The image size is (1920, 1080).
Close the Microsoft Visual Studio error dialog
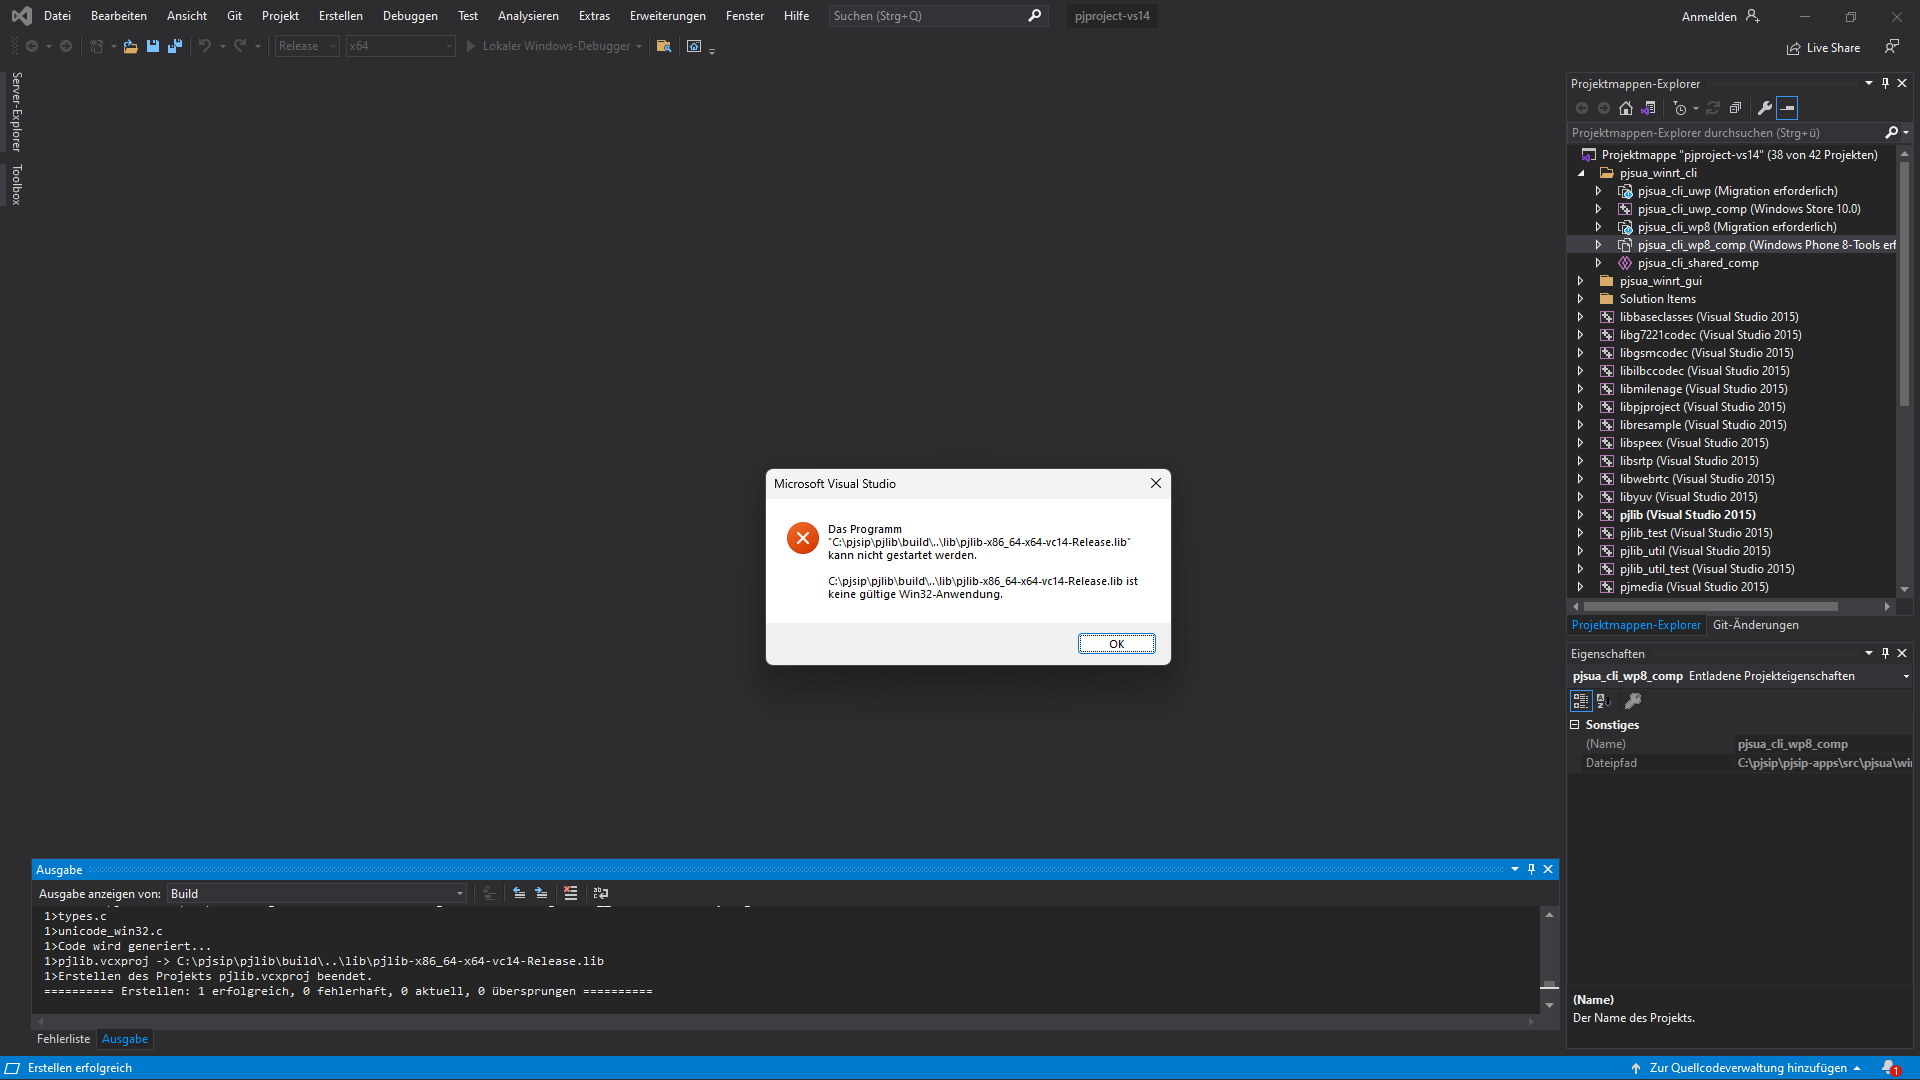pyautogui.click(x=1156, y=483)
